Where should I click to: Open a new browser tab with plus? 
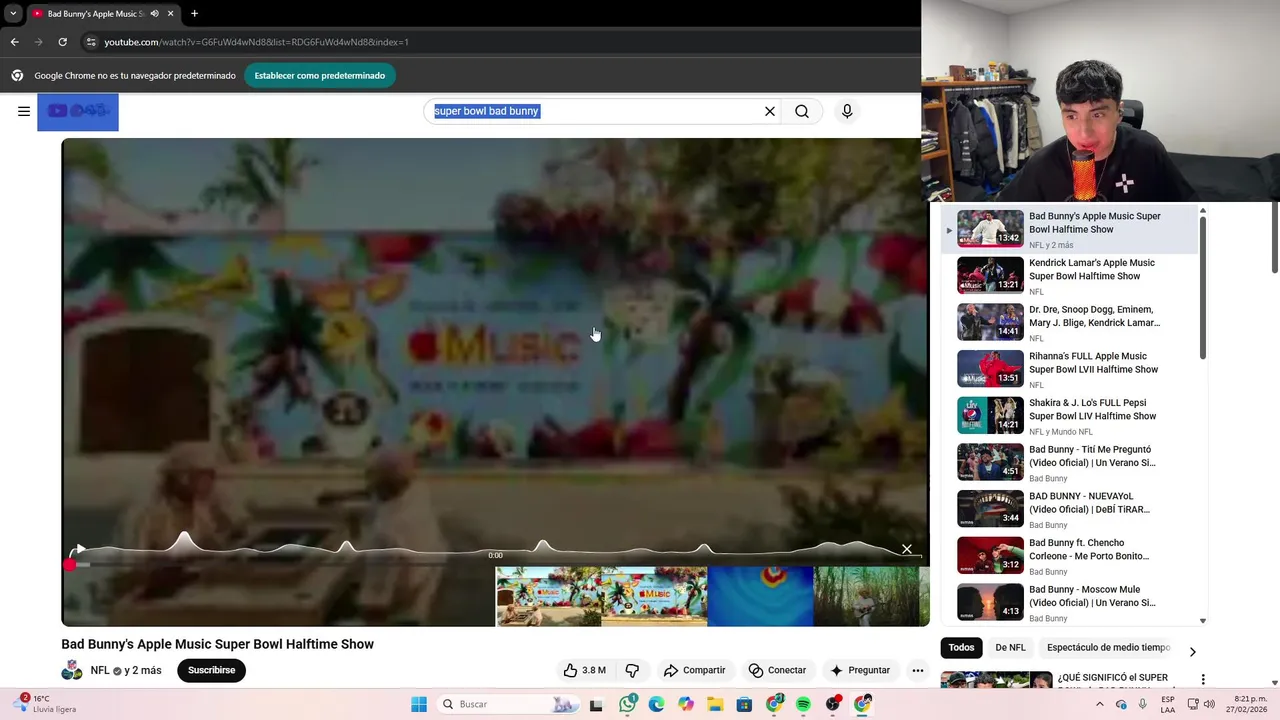[194, 14]
